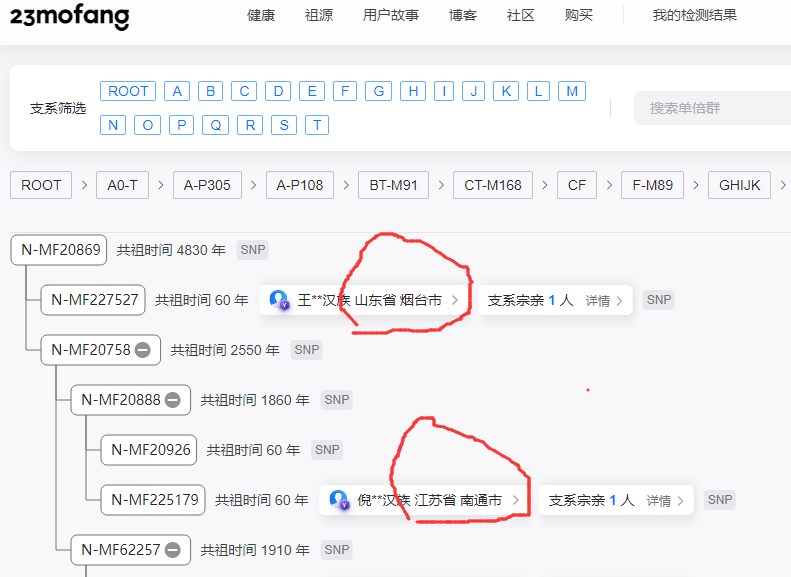The height and width of the screenshot is (577, 791).
Task: Open the 购买 page
Action: [x=579, y=16]
